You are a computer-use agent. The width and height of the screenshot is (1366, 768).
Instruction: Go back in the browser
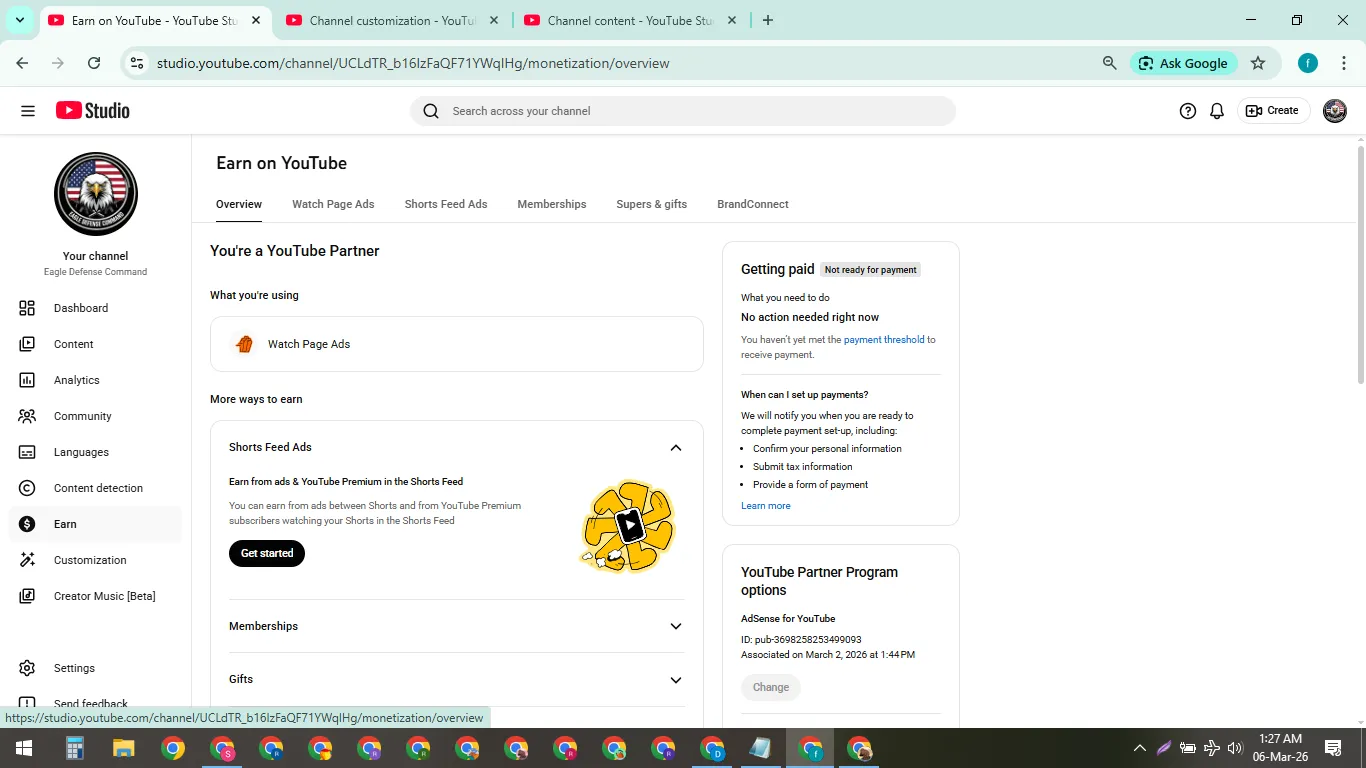(22, 63)
